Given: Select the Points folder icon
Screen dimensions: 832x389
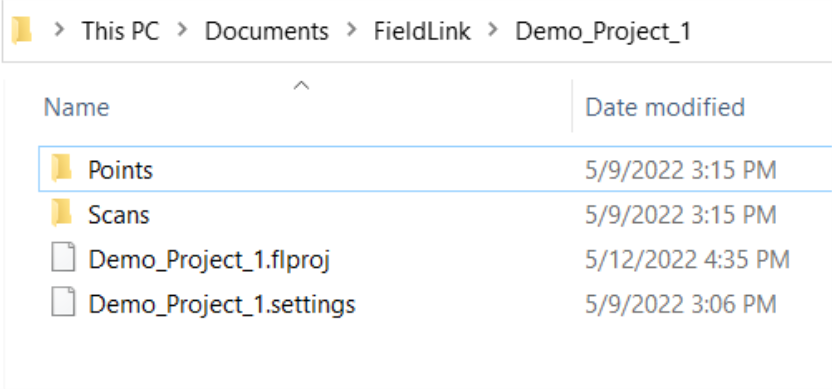Looking at the screenshot, I should click(62, 169).
